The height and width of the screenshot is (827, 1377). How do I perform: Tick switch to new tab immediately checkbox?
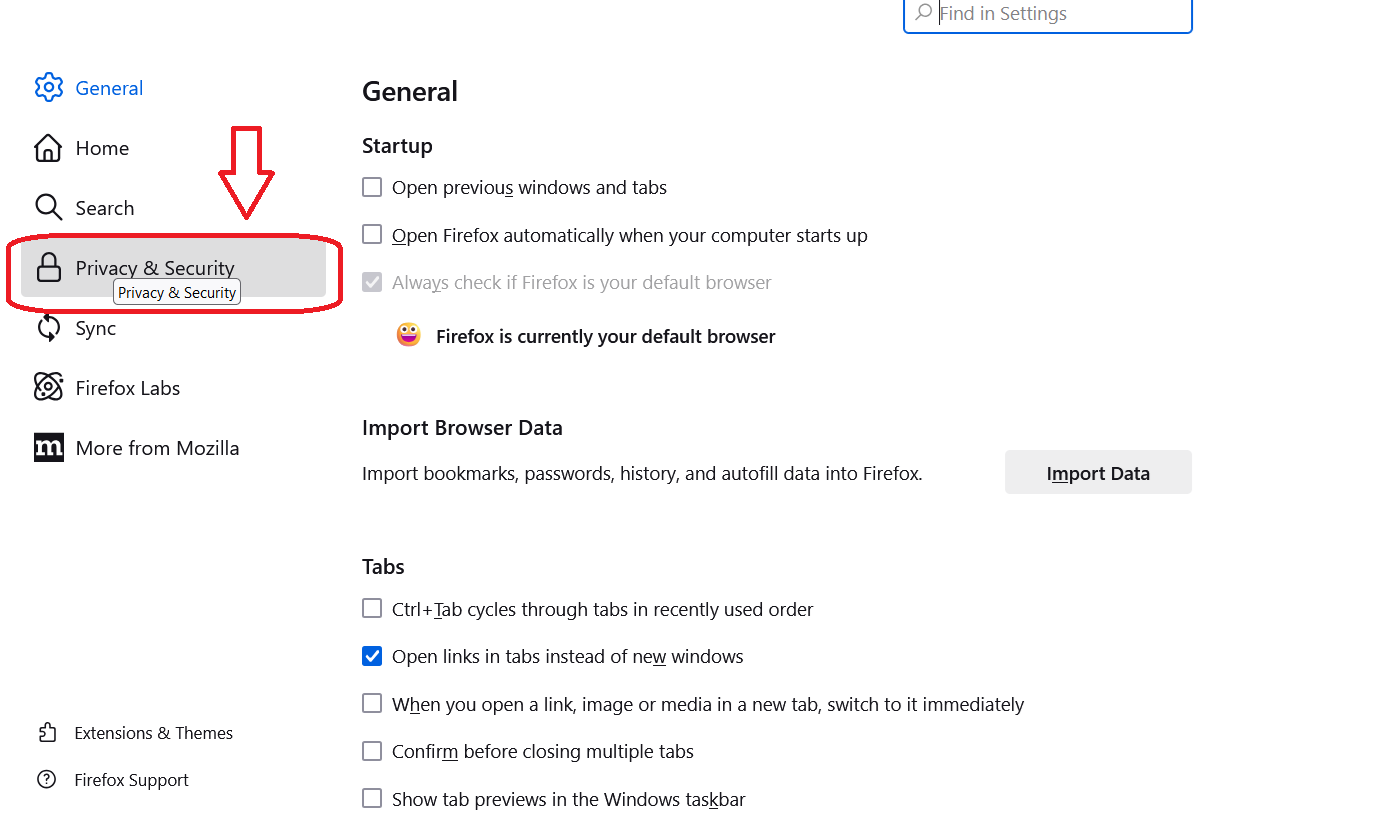[x=372, y=704]
